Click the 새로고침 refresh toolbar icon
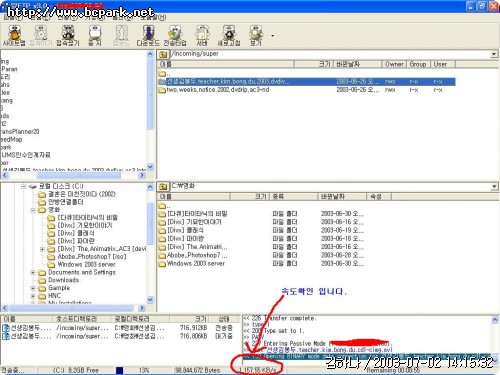 click(x=229, y=35)
